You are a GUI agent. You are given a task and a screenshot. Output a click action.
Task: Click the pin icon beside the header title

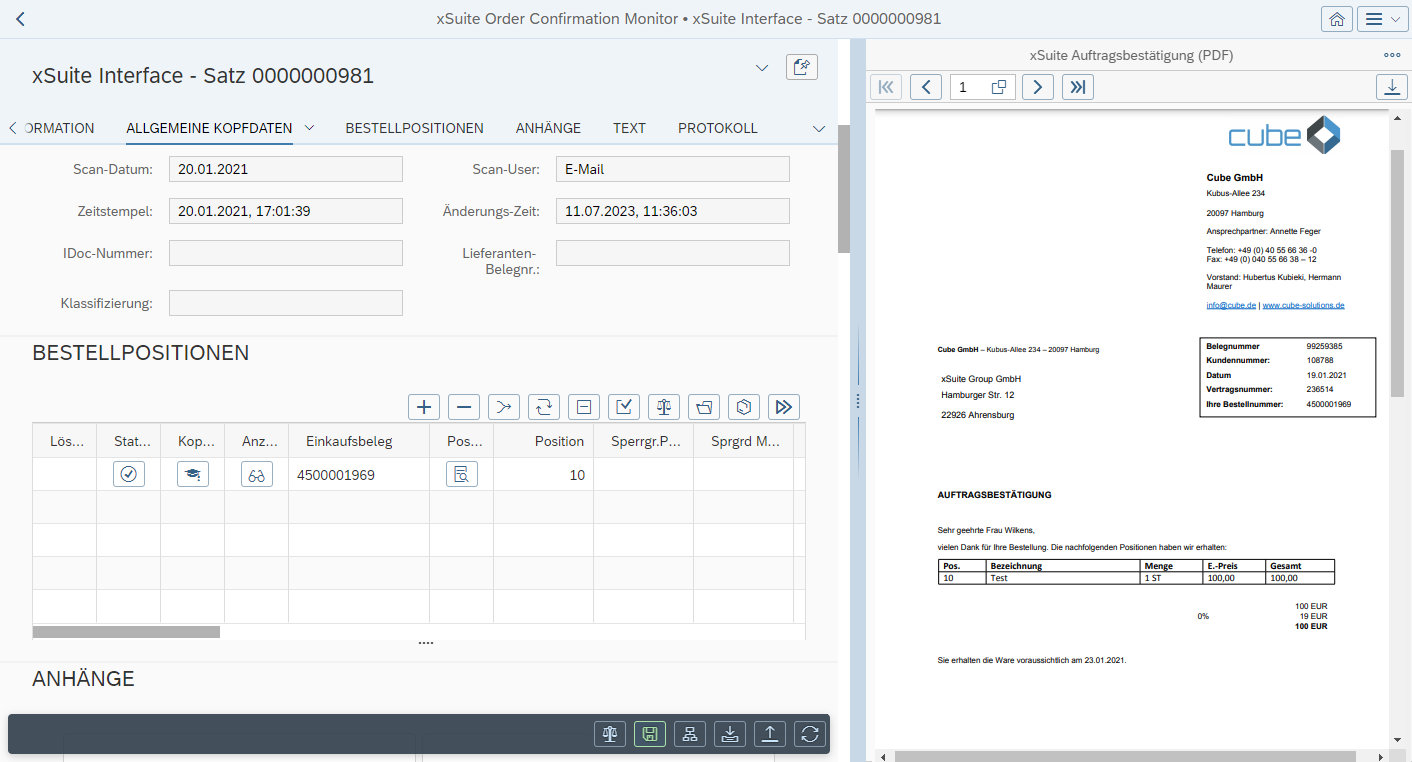801,67
